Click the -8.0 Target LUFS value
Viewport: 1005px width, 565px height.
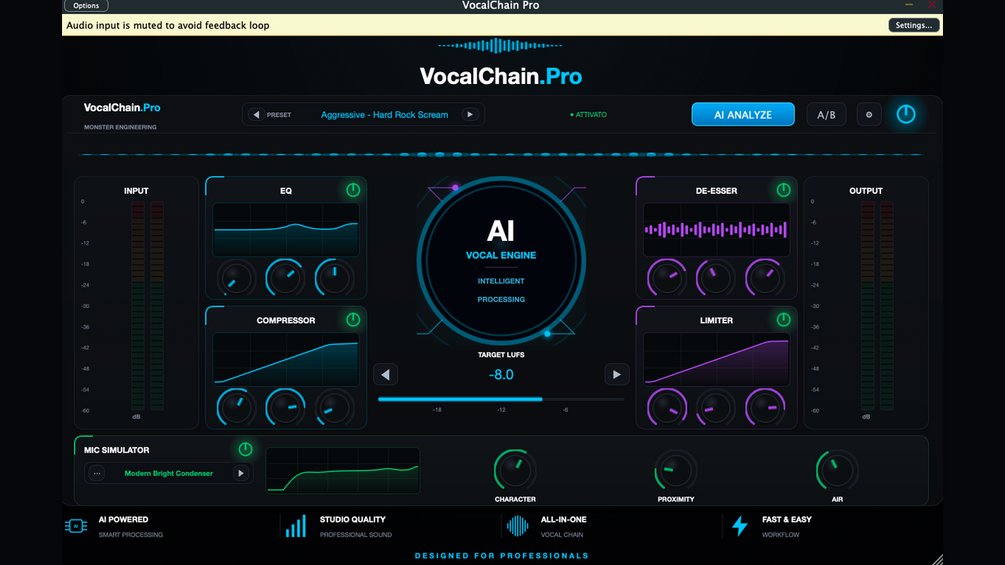coord(501,375)
